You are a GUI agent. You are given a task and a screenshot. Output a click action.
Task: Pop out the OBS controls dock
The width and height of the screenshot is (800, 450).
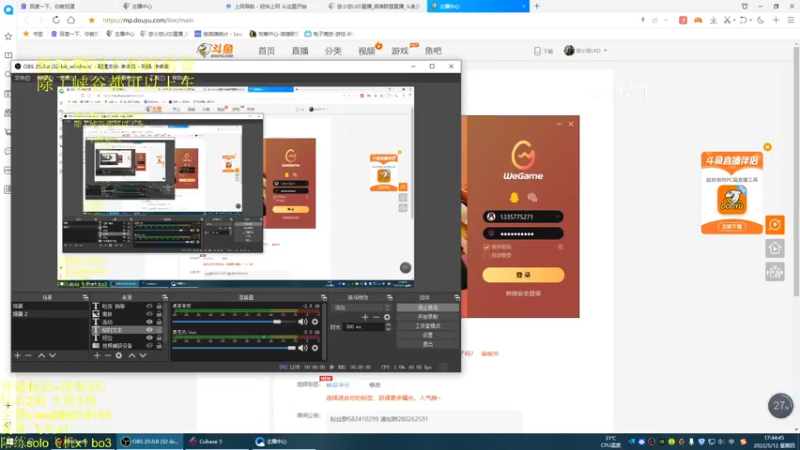pos(457,297)
